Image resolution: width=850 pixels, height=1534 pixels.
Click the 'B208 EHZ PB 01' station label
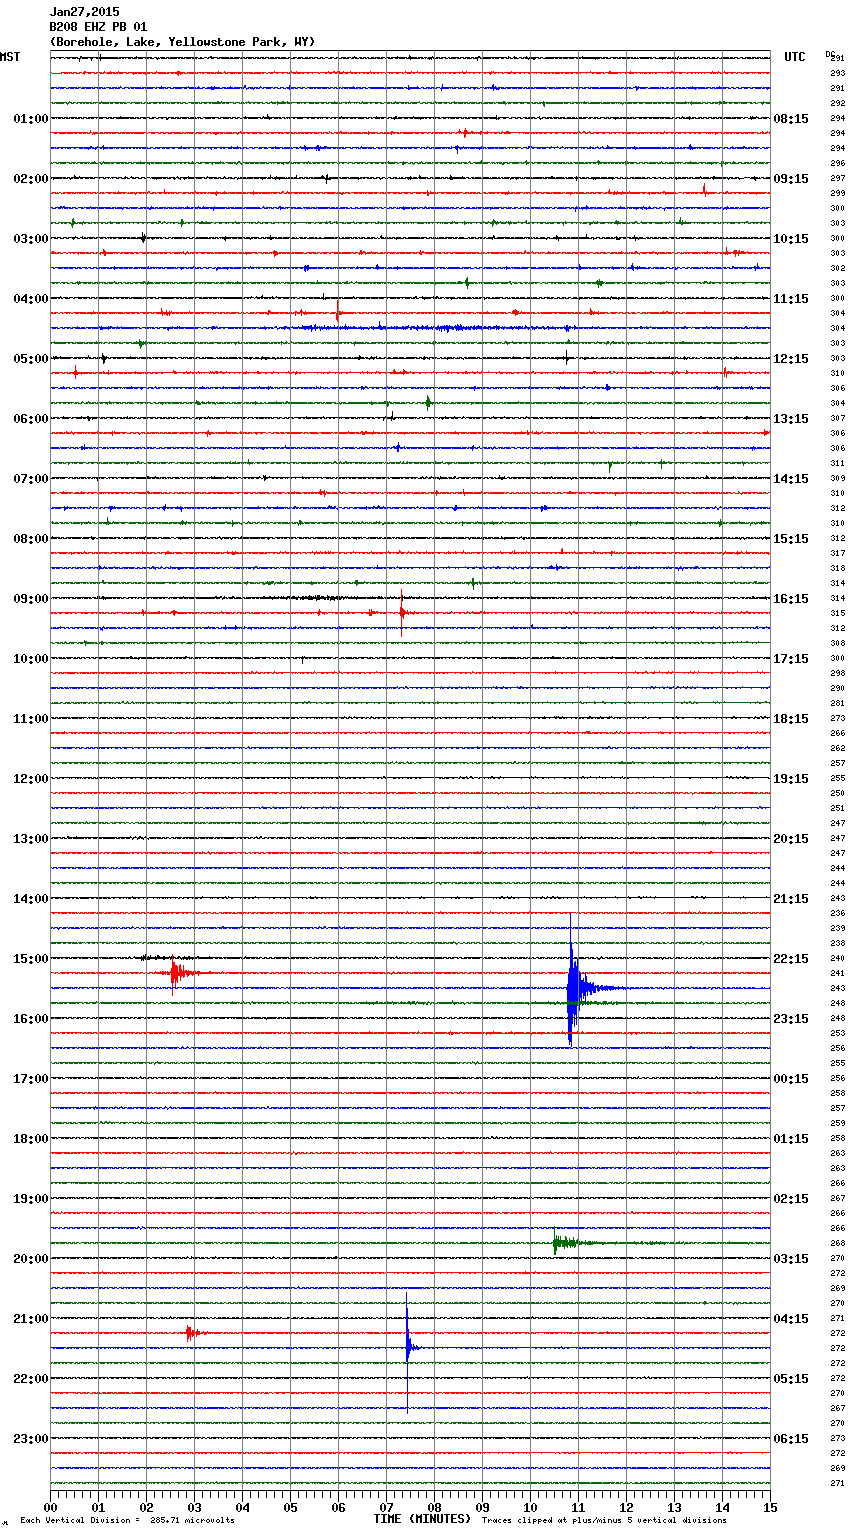[x=98, y=27]
